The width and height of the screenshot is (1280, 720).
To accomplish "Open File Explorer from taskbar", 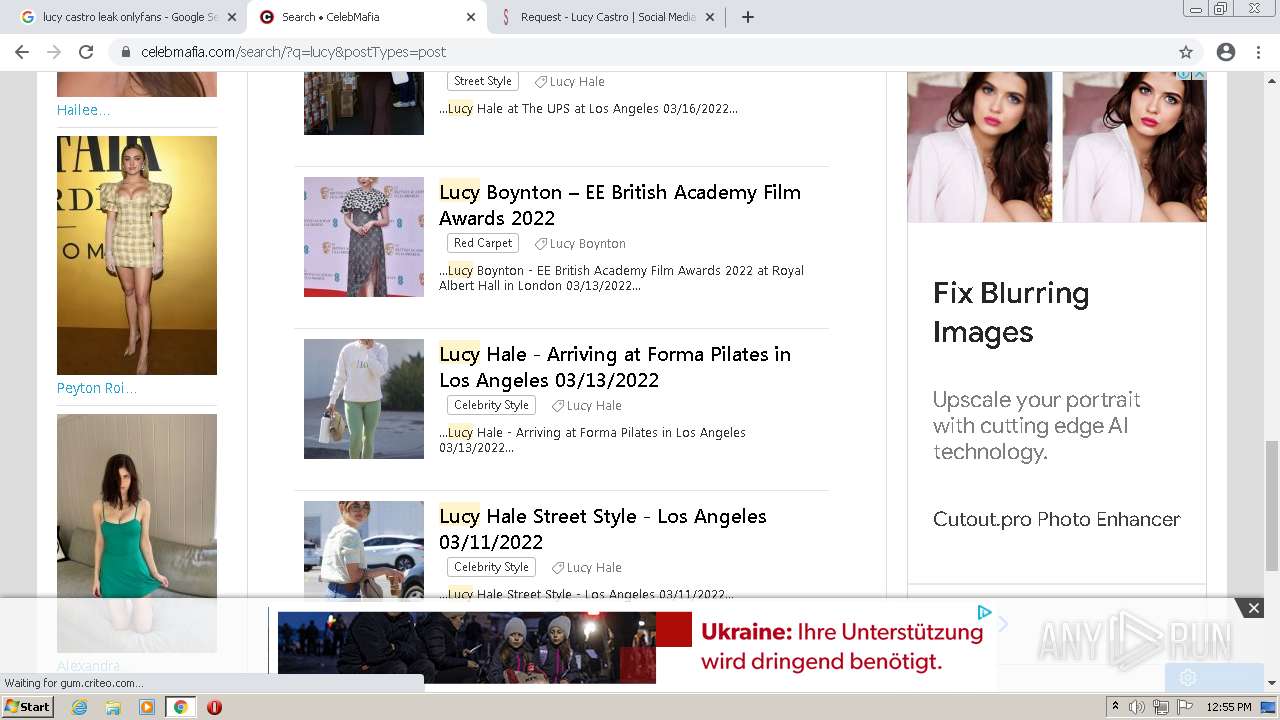I will click(113, 707).
